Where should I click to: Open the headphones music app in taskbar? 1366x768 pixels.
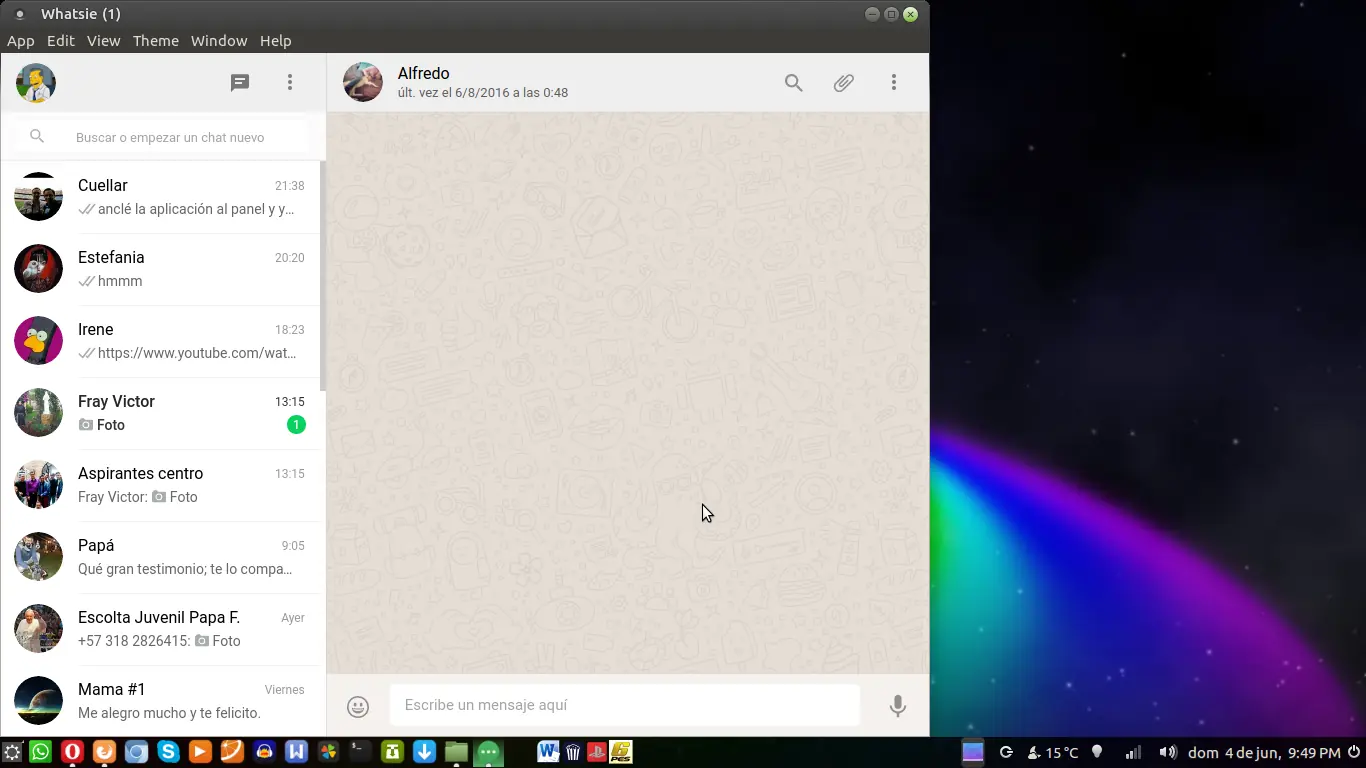click(x=264, y=752)
